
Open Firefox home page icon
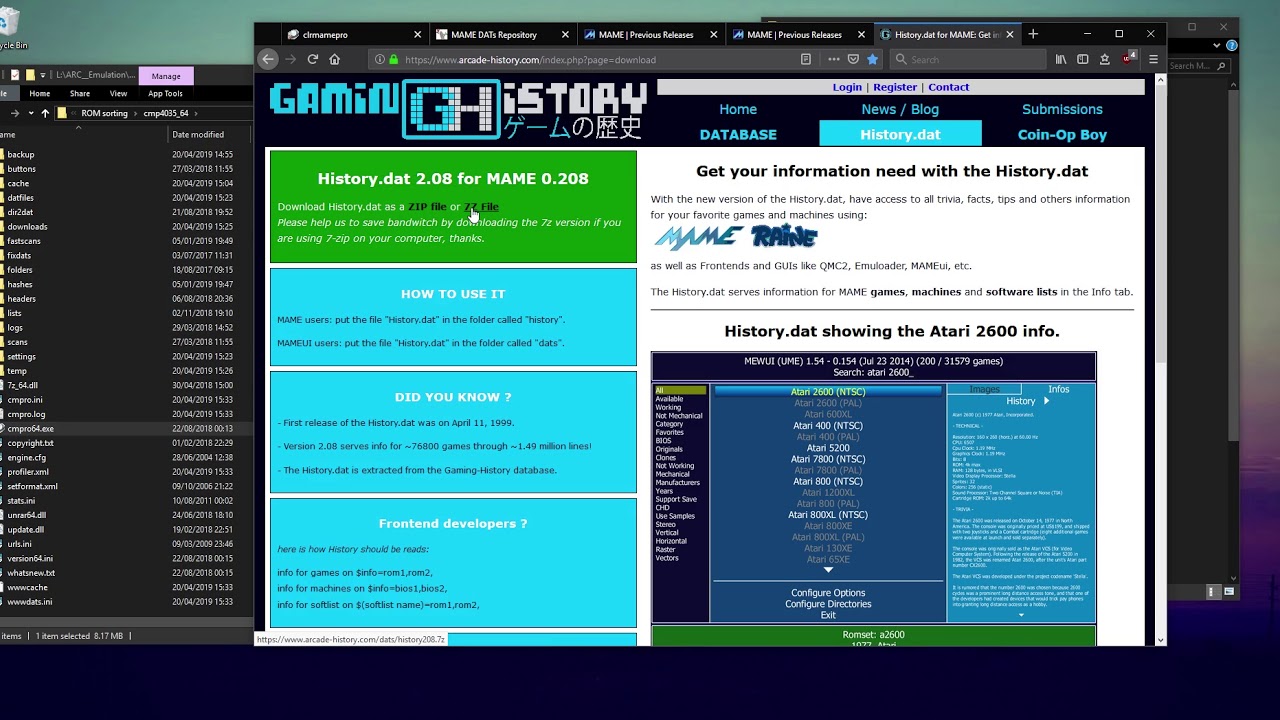(x=335, y=59)
